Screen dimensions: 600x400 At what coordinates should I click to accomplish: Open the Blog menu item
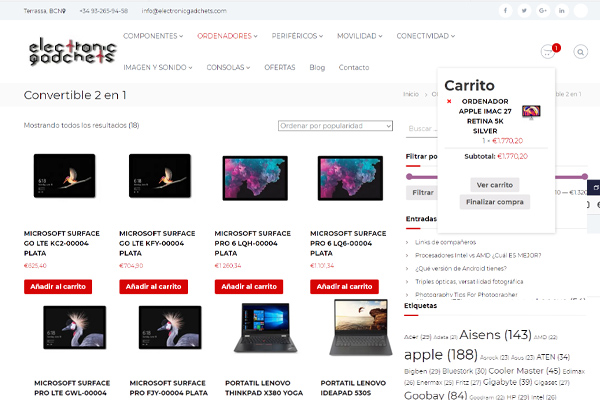[317, 67]
